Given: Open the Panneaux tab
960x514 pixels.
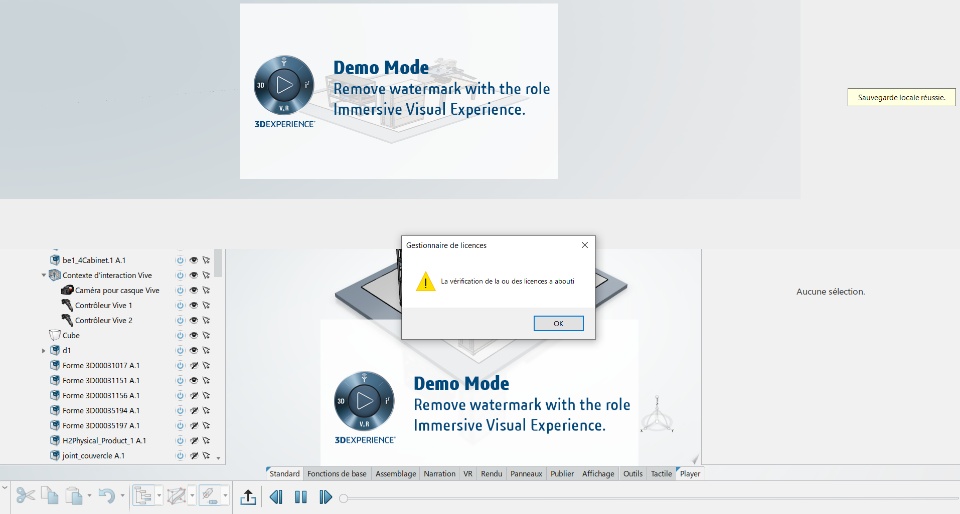Looking at the screenshot, I should 526,474.
